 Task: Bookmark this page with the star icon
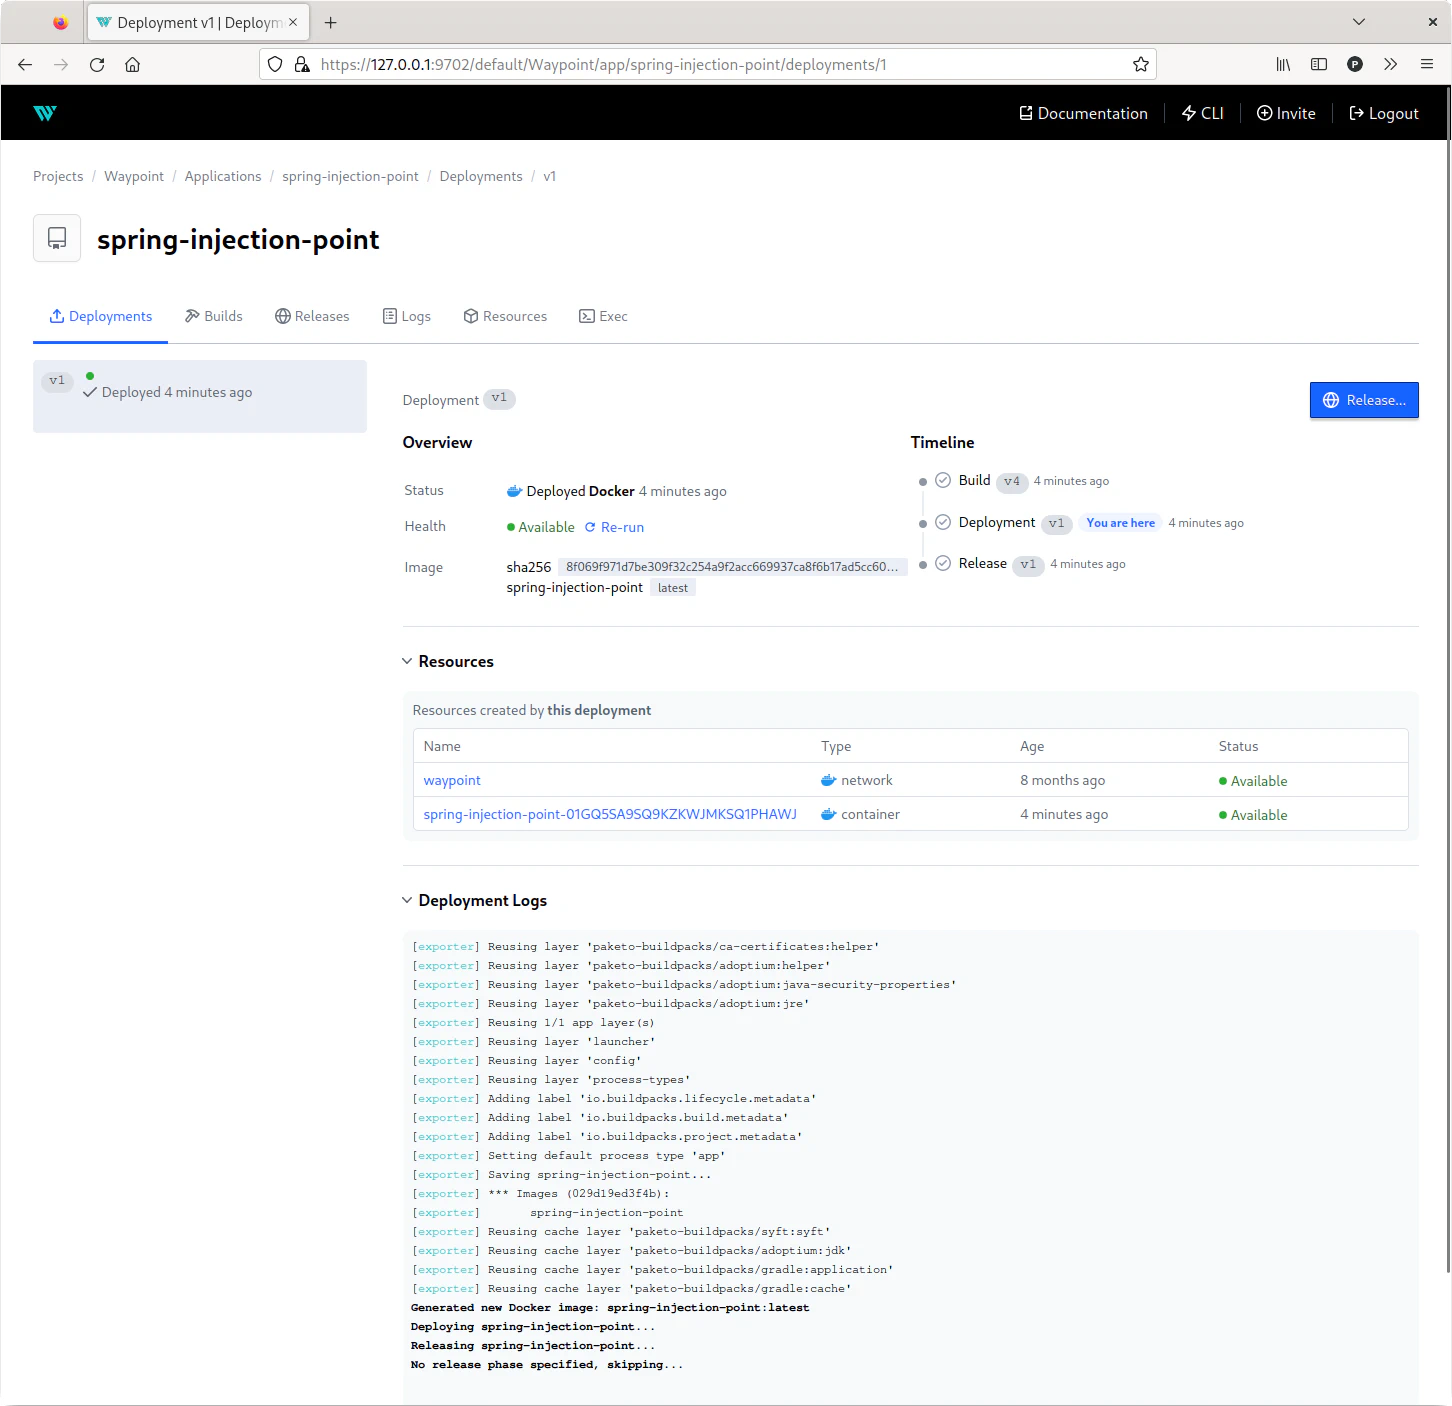coord(1140,65)
